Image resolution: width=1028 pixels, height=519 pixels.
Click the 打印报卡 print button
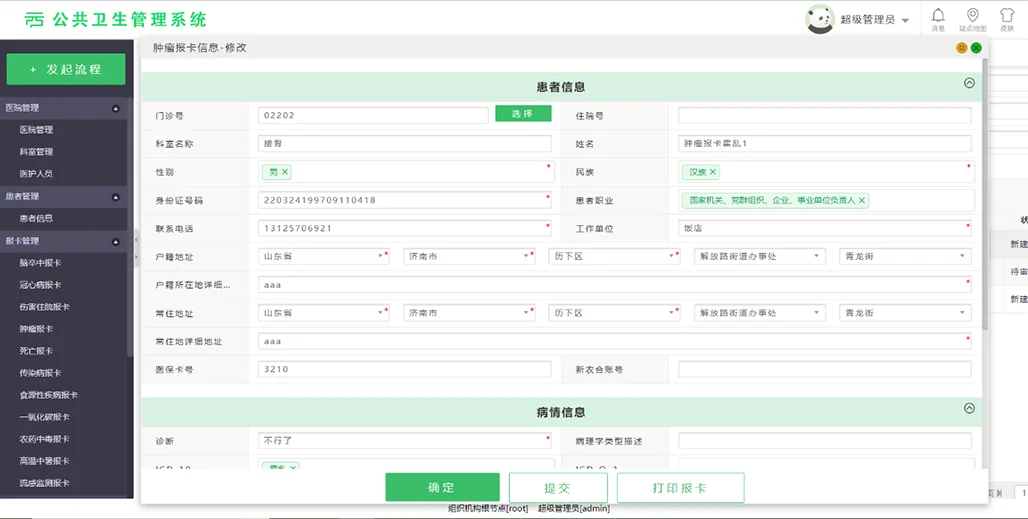coord(680,488)
